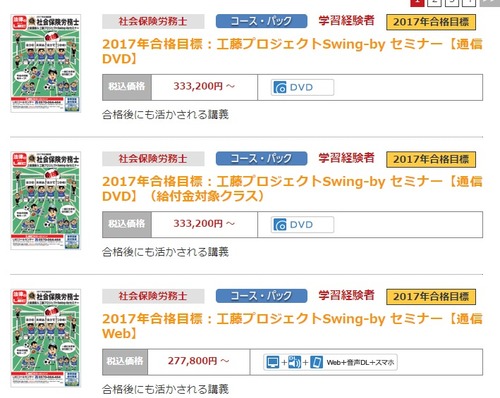Open the Swing-by セミナー【通信Web】 title link
Image resolution: width=500 pixels, height=398 pixels.
tap(292, 326)
